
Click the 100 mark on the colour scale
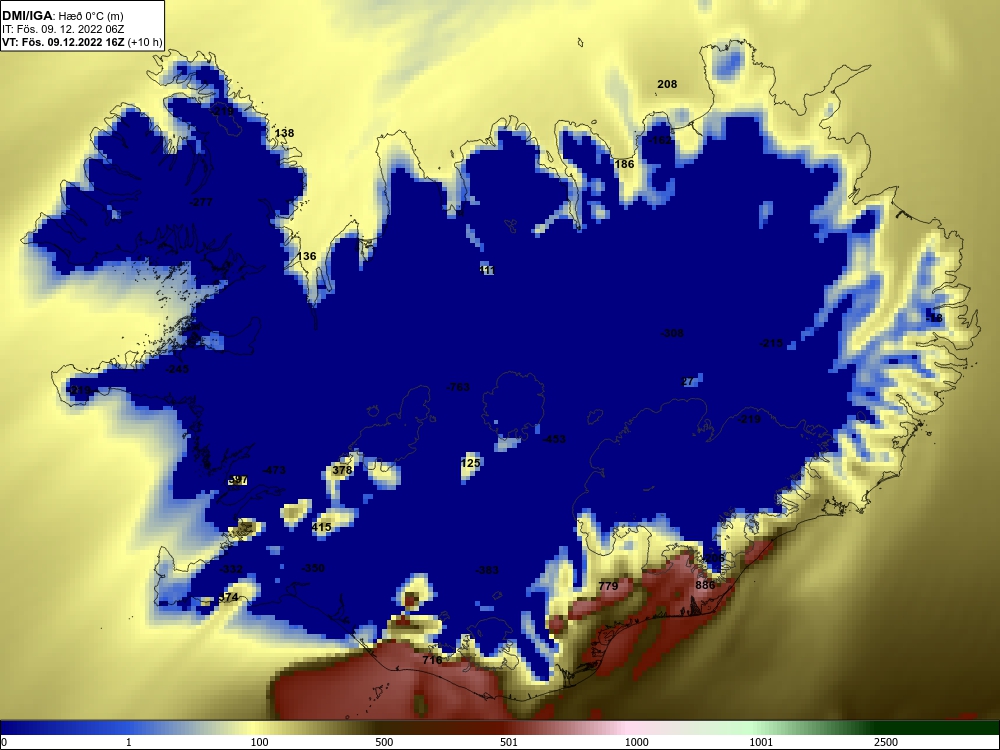click(x=260, y=742)
